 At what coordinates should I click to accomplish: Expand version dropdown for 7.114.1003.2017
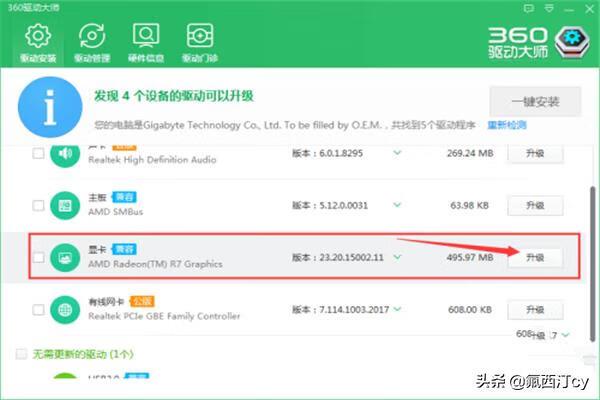coord(397,309)
